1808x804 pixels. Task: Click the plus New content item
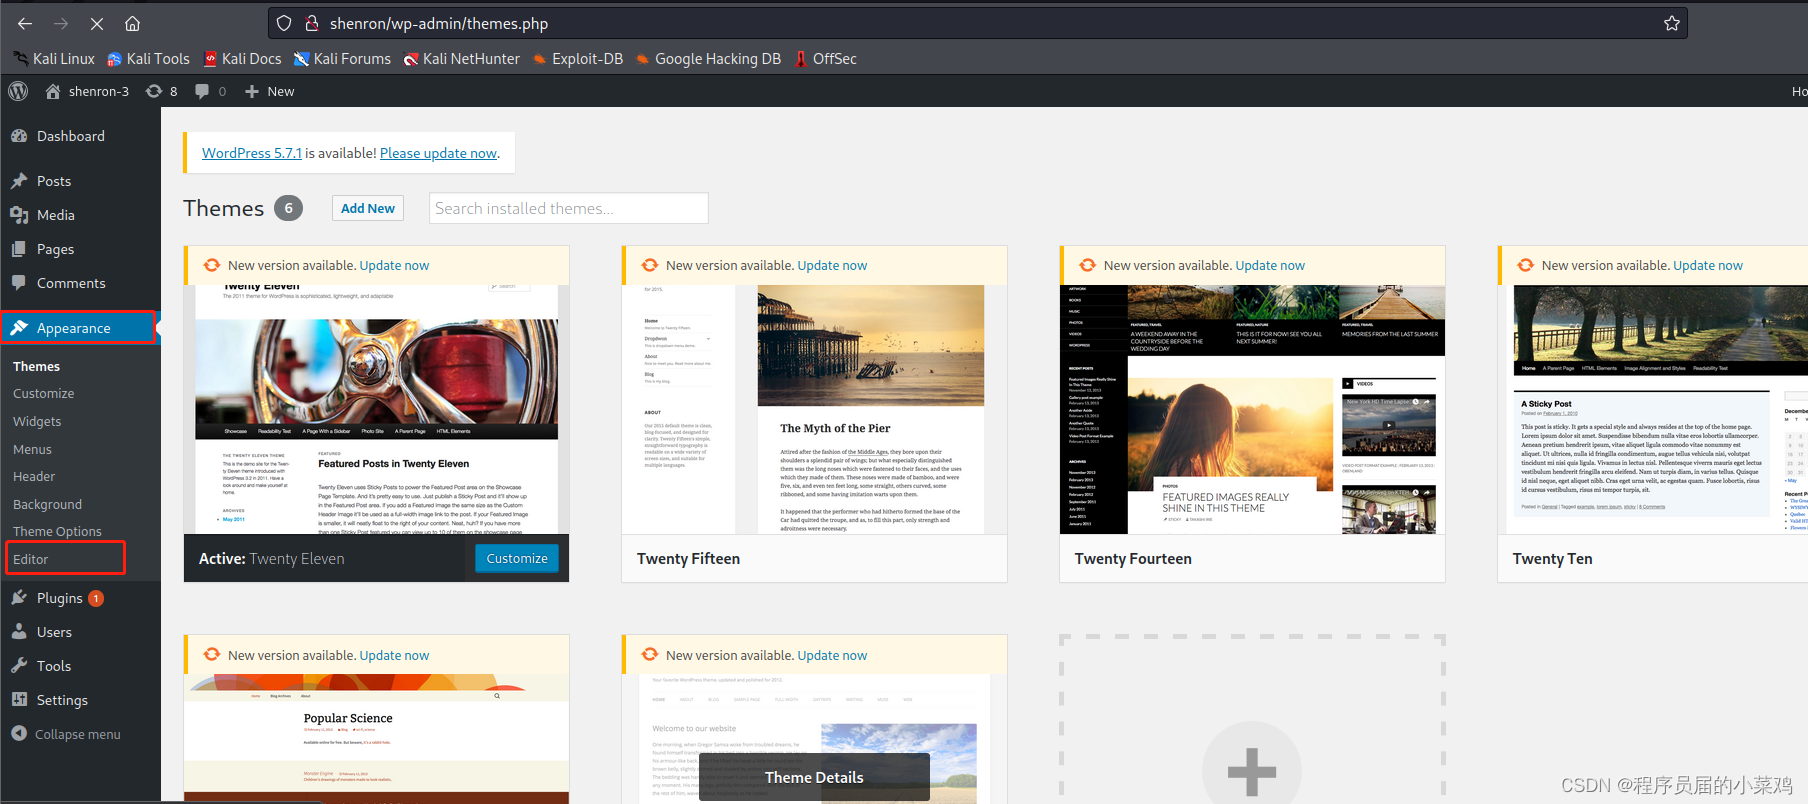(269, 91)
